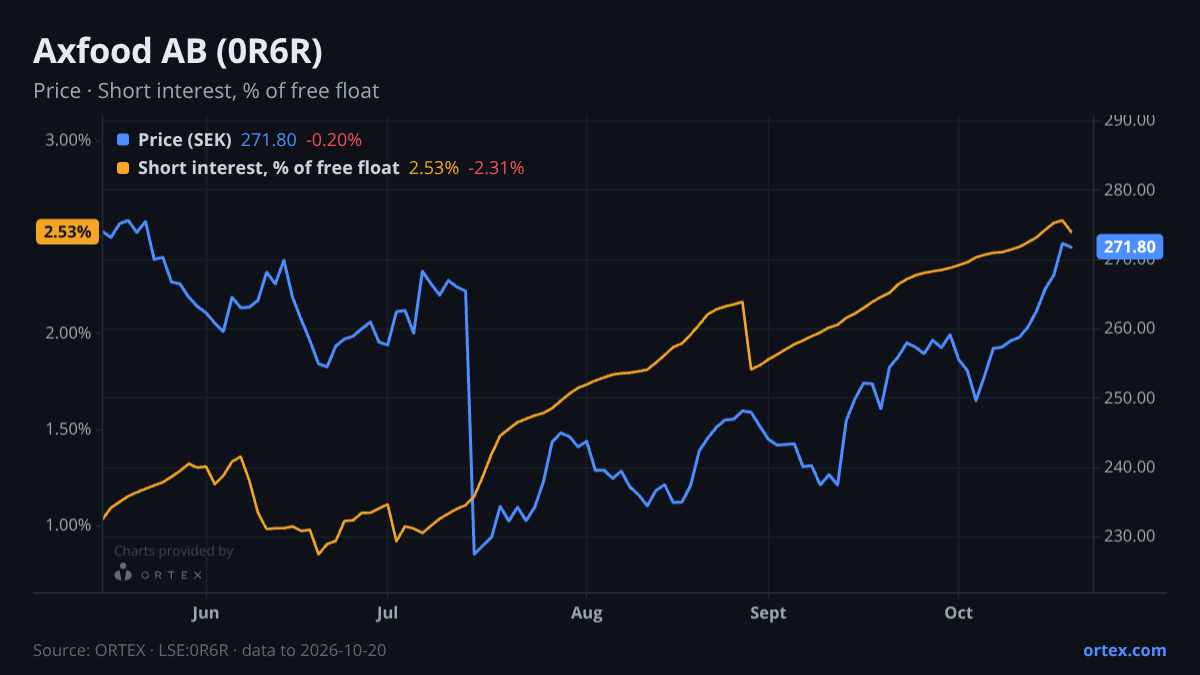The height and width of the screenshot is (675, 1200).
Task: Click the 280.00 right axis label
Action: pos(1130,190)
